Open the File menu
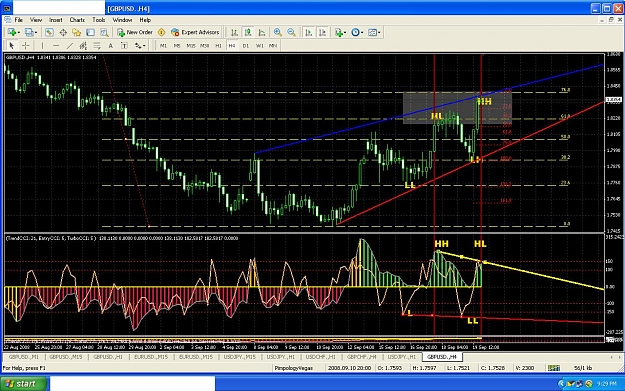The height and width of the screenshot is (391, 625). pos(18,20)
